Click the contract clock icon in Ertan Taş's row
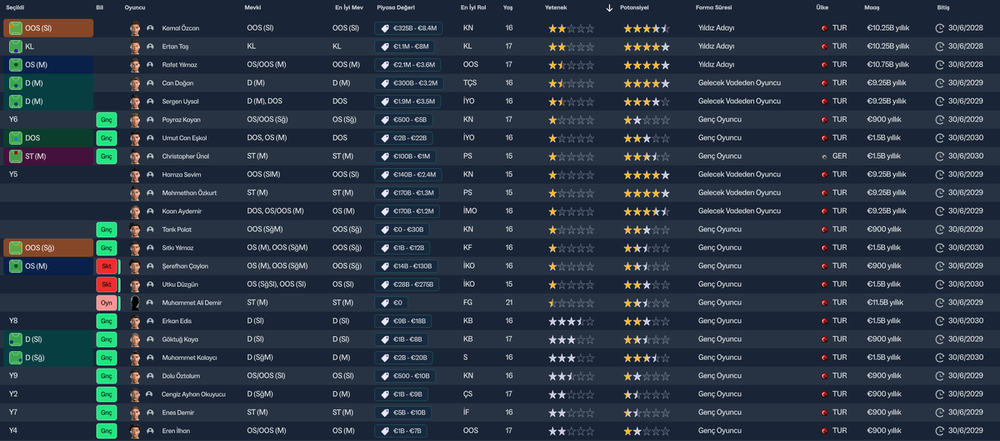 tap(939, 47)
